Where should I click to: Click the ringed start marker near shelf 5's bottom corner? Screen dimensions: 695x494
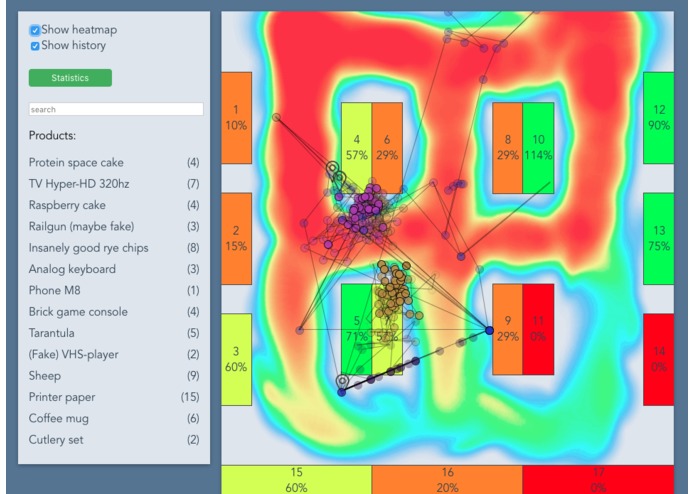[342, 381]
